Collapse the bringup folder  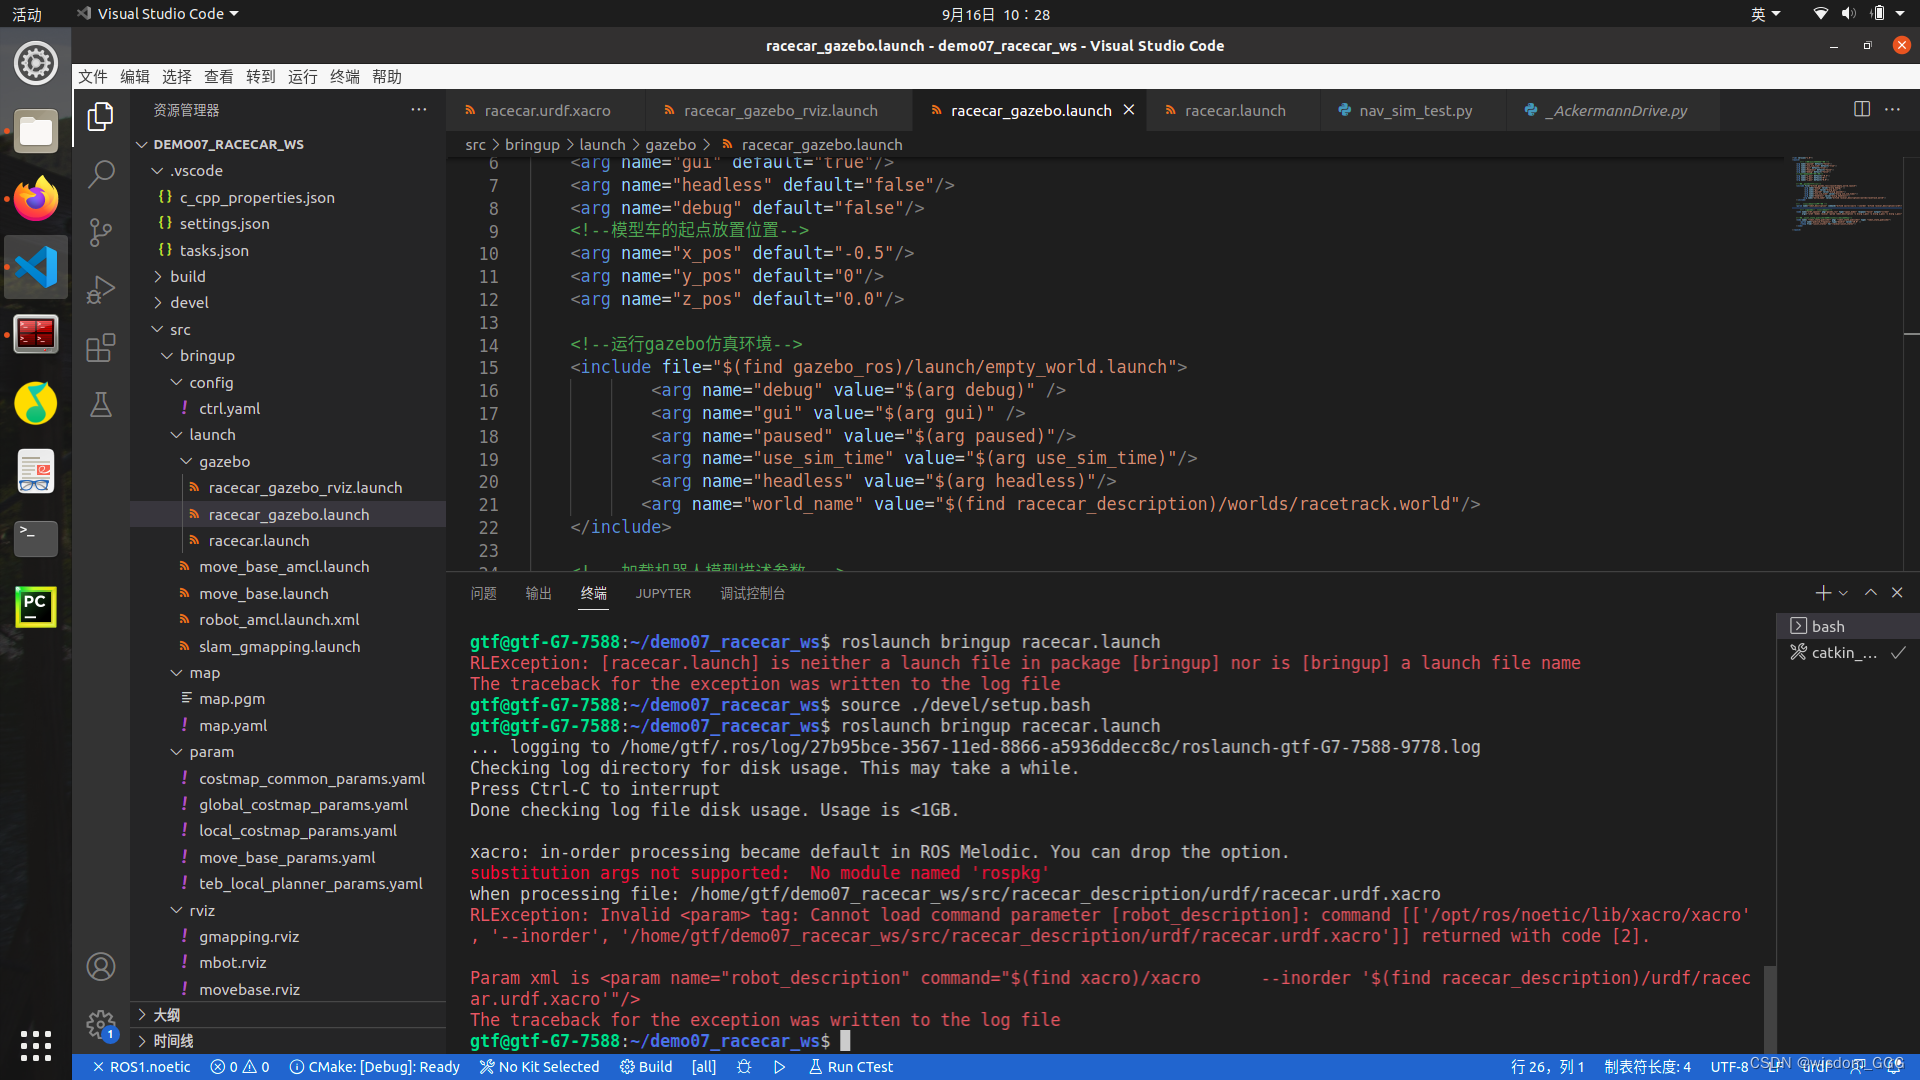pyautogui.click(x=207, y=356)
